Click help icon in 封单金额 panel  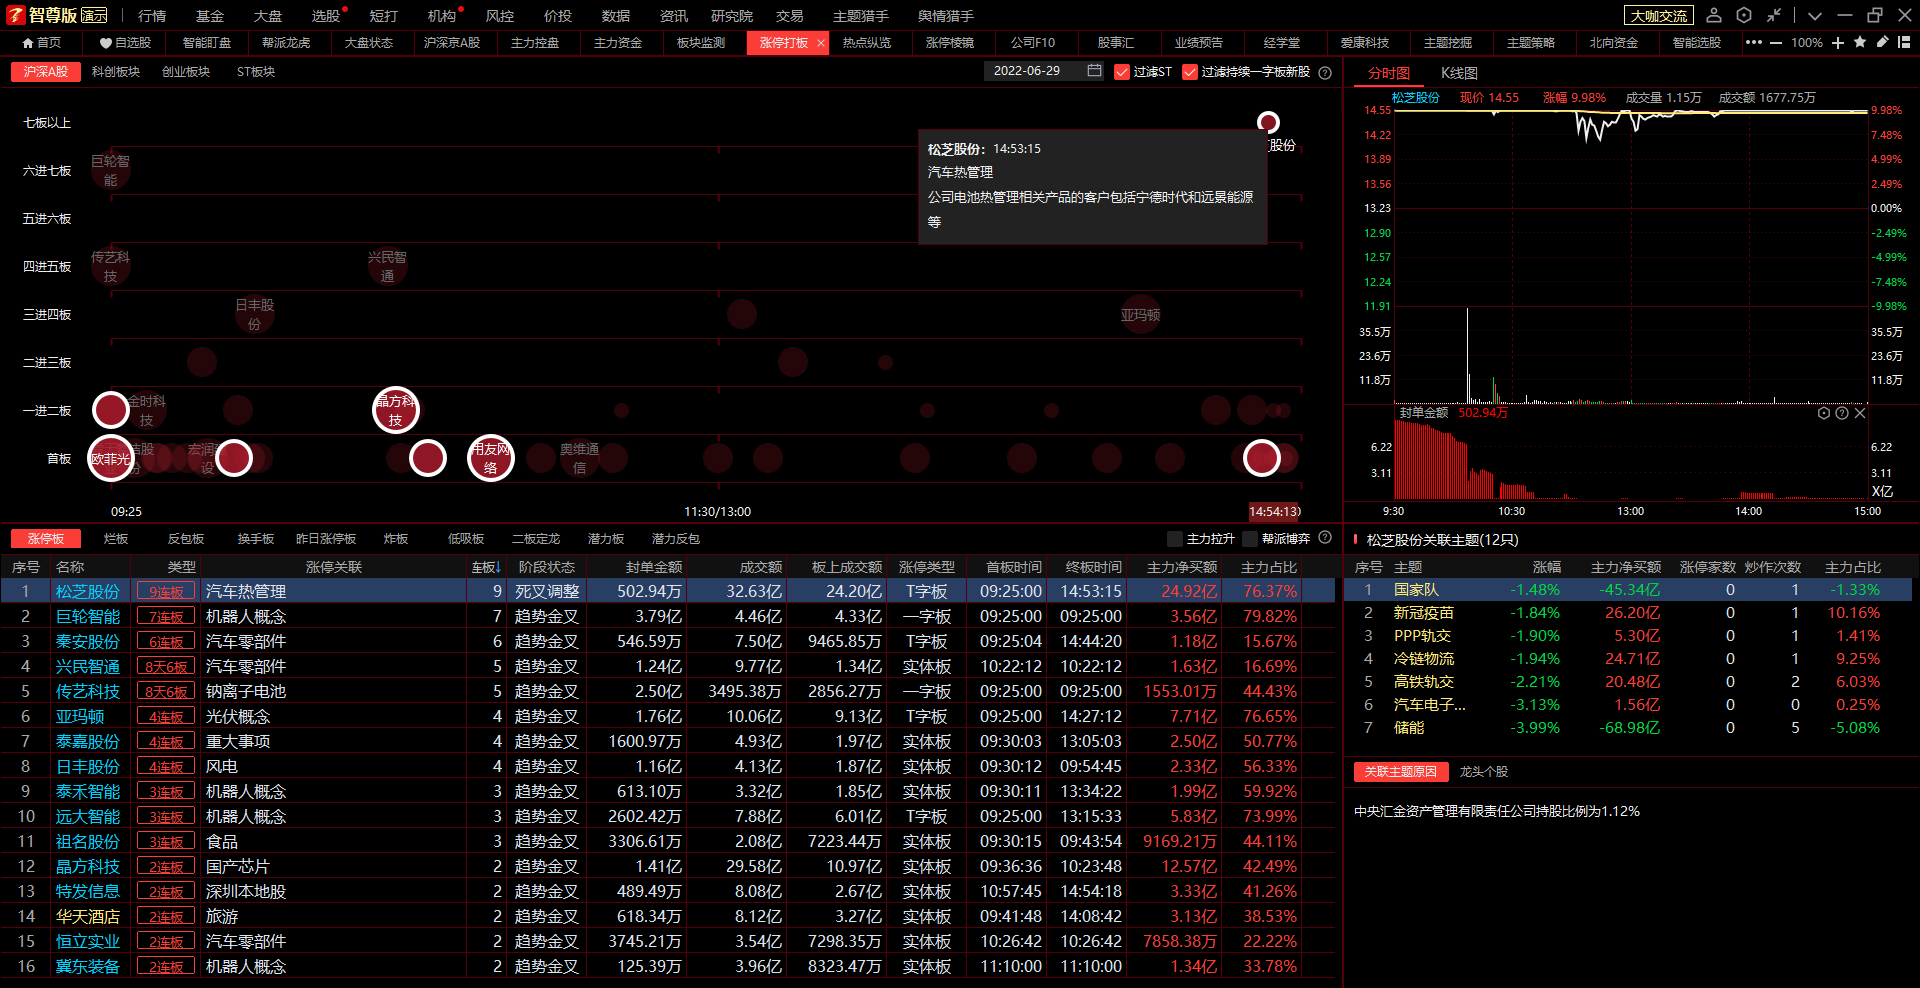click(x=1842, y=413)
